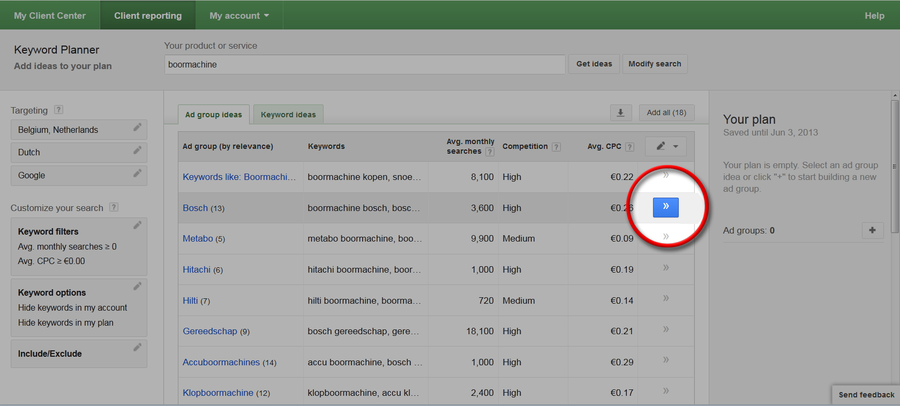Add the Bosch ad group to plan
The width and height of the screenshot is (900, 406).
pos(665,206)
